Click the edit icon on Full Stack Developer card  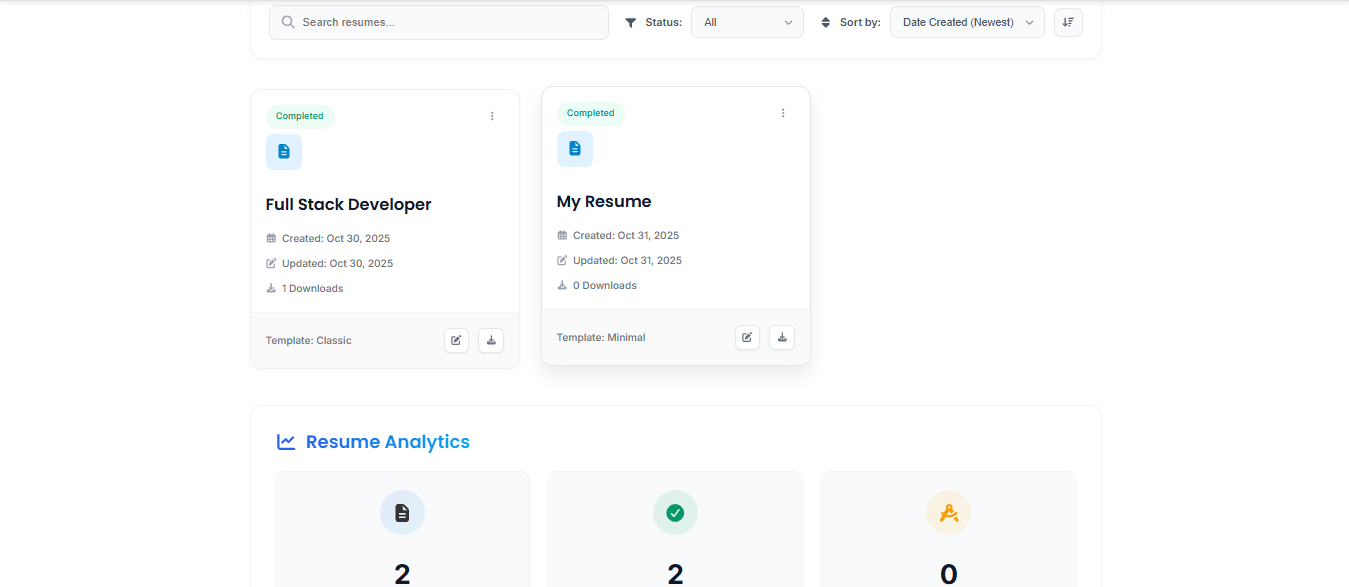point(457,340)
